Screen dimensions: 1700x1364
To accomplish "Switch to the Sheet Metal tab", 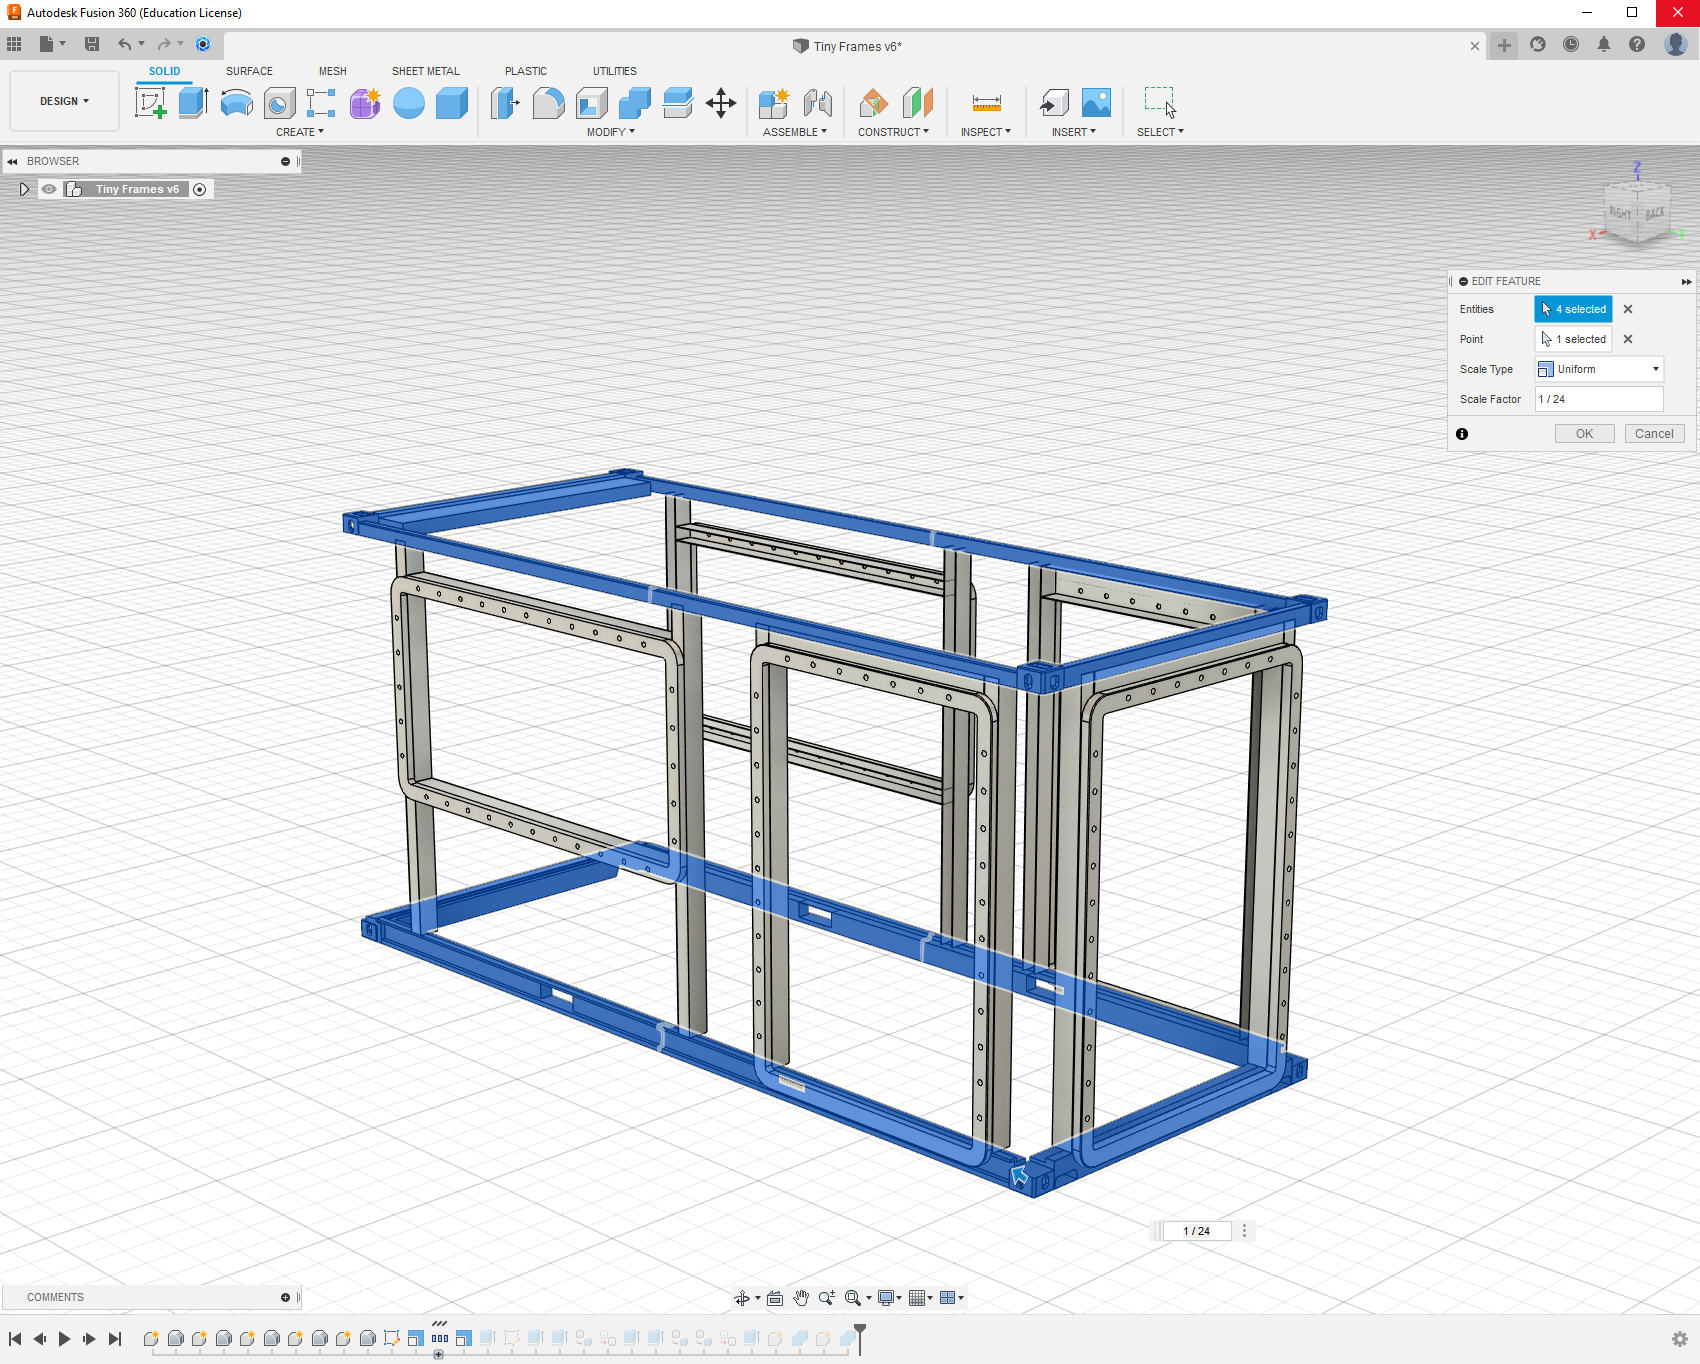I will pos(425,71).
